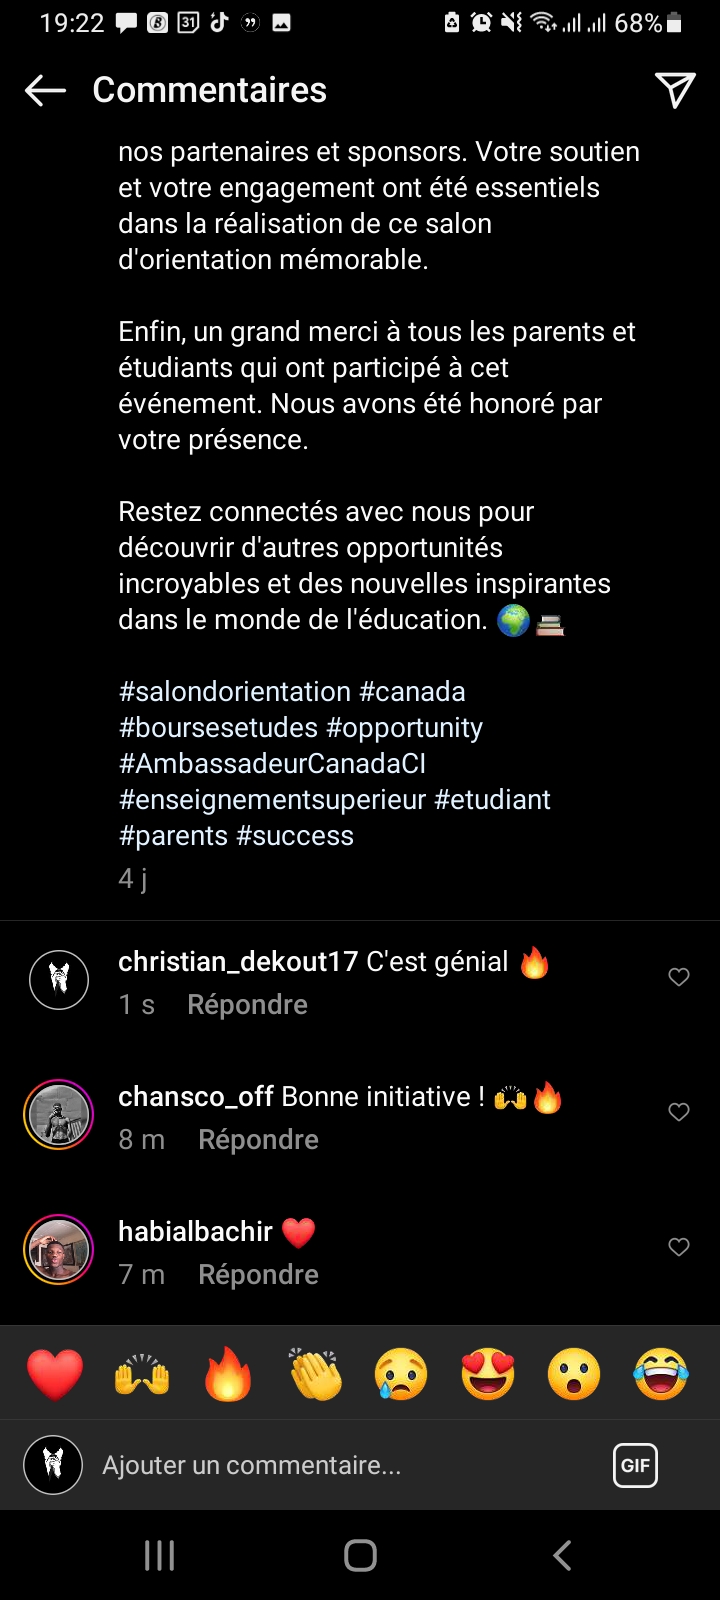Image resolution: width=720 pixels, height=1600 pixels.
Task: Insert the clapping hands emoji reaction
Action: [315, 1373]
